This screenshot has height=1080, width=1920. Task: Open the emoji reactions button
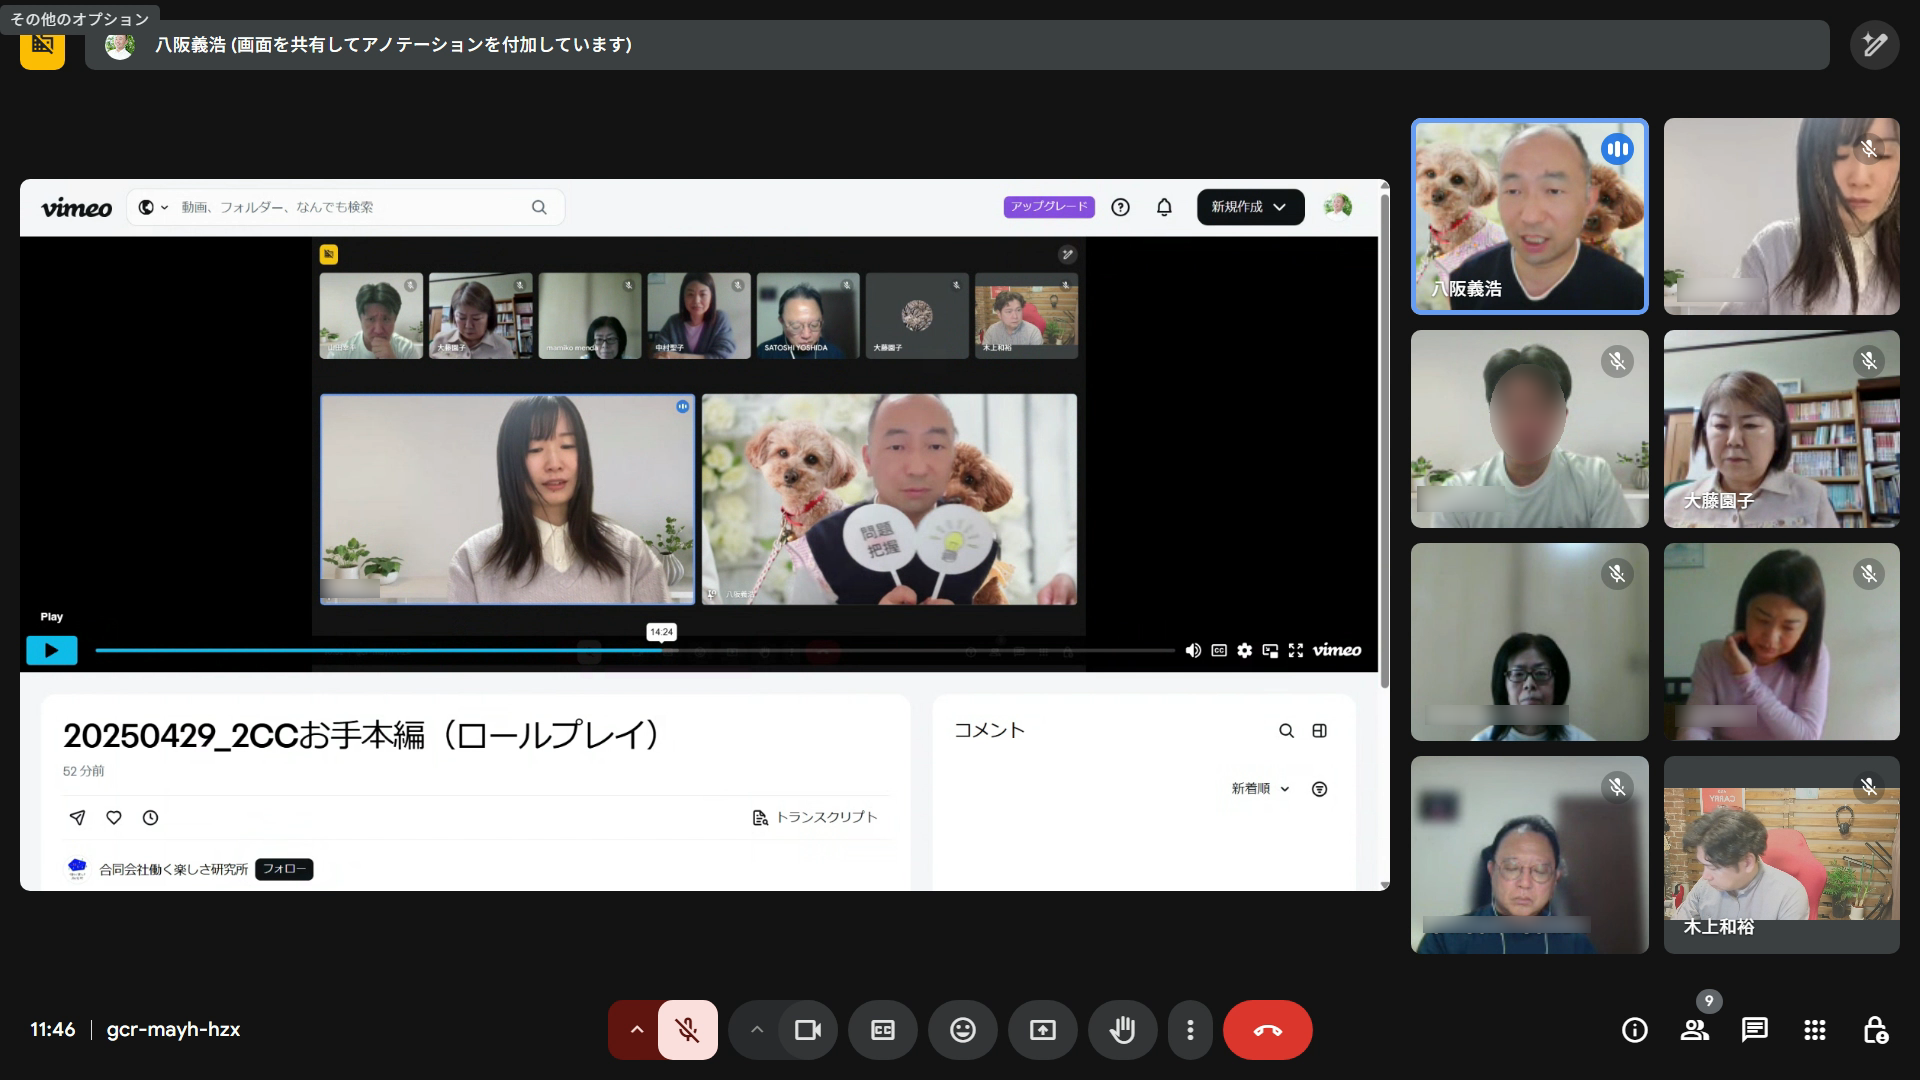(x=962, y=1030)
